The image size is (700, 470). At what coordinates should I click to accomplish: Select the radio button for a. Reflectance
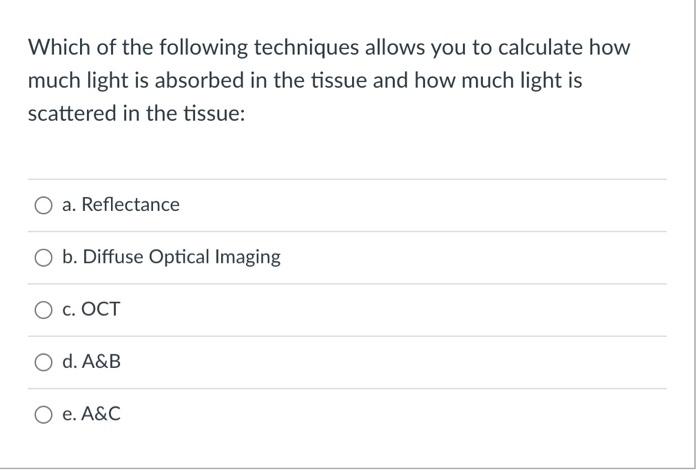(44, 206)
